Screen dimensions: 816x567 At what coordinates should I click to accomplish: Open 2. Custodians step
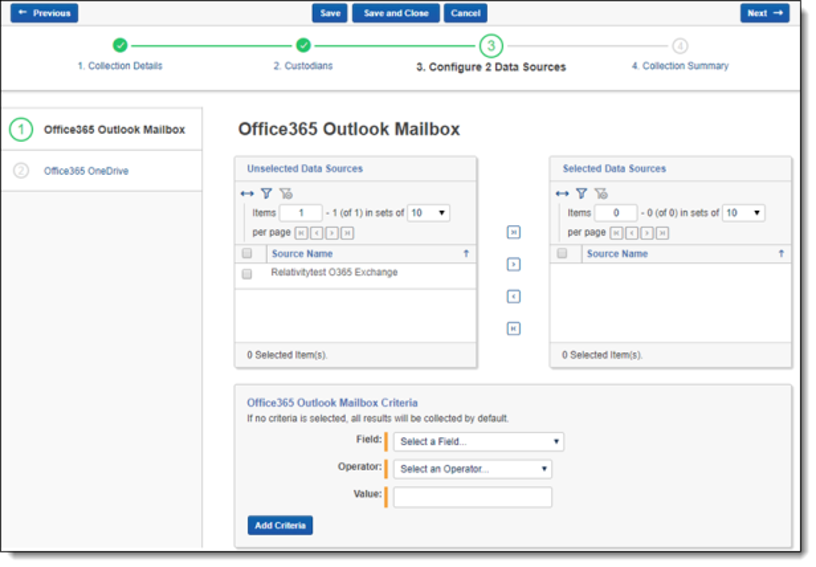click(303, 66)
